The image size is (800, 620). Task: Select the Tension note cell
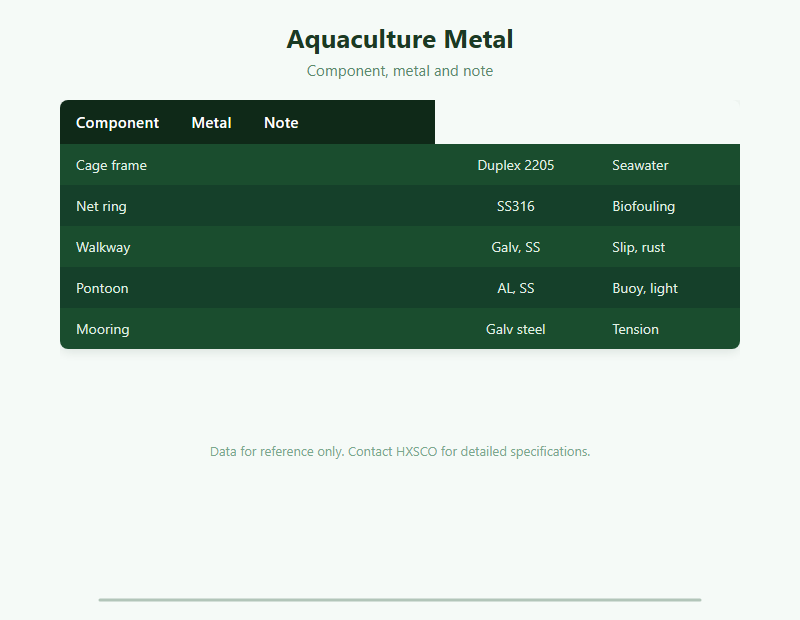point(668,329)
